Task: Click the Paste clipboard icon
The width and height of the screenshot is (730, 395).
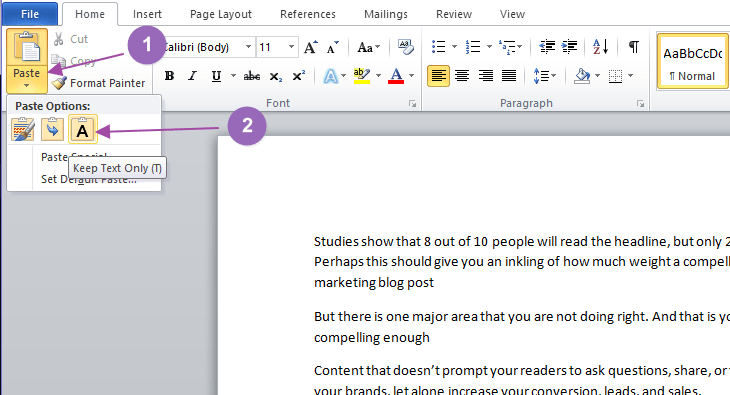Action: coord(27,47)
